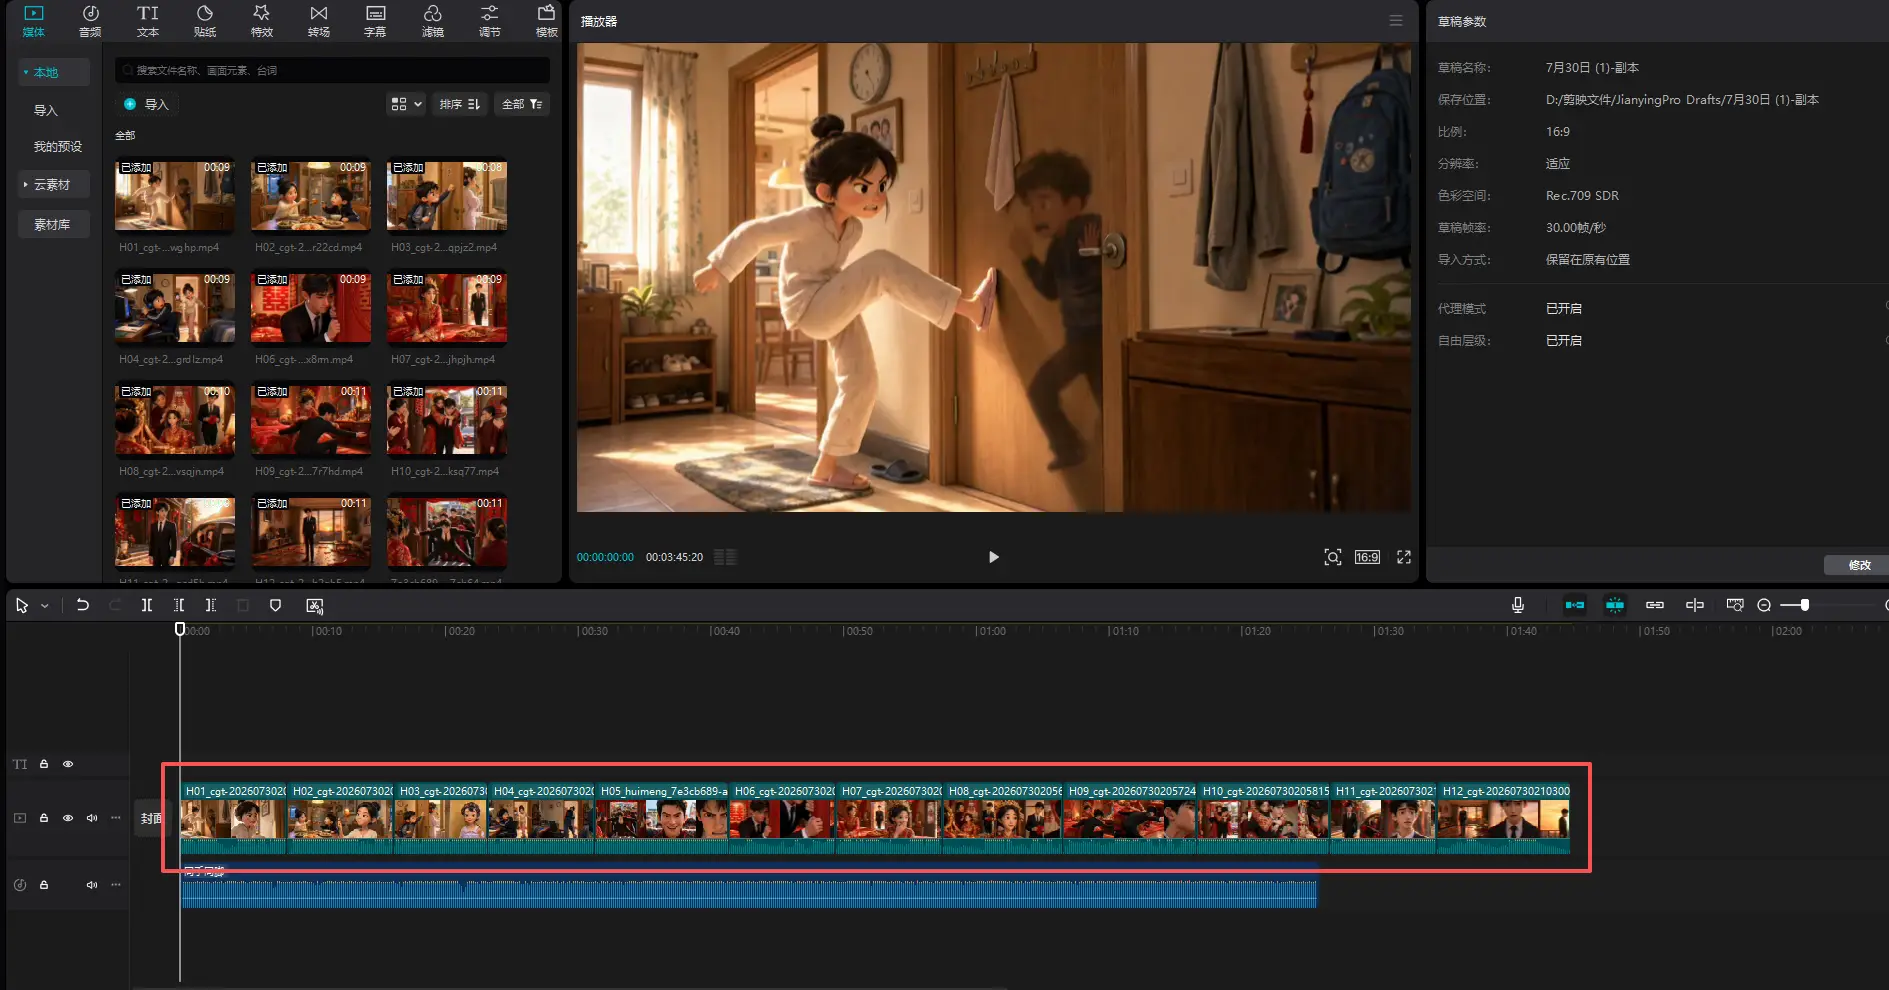The width and height of the screenshot is (1889, 990).
Task: Open the grid view mode dropdown
Action: point(407,104)
